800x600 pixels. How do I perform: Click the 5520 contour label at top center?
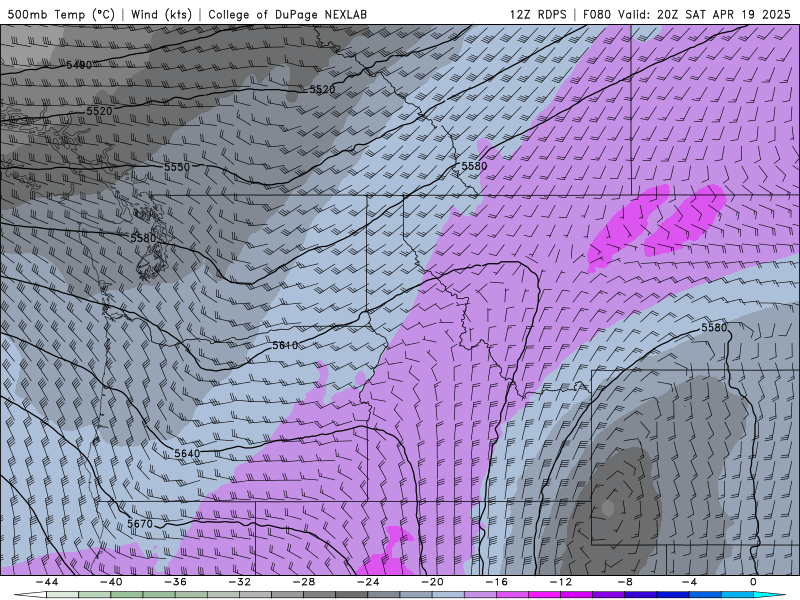coord(322,89)
